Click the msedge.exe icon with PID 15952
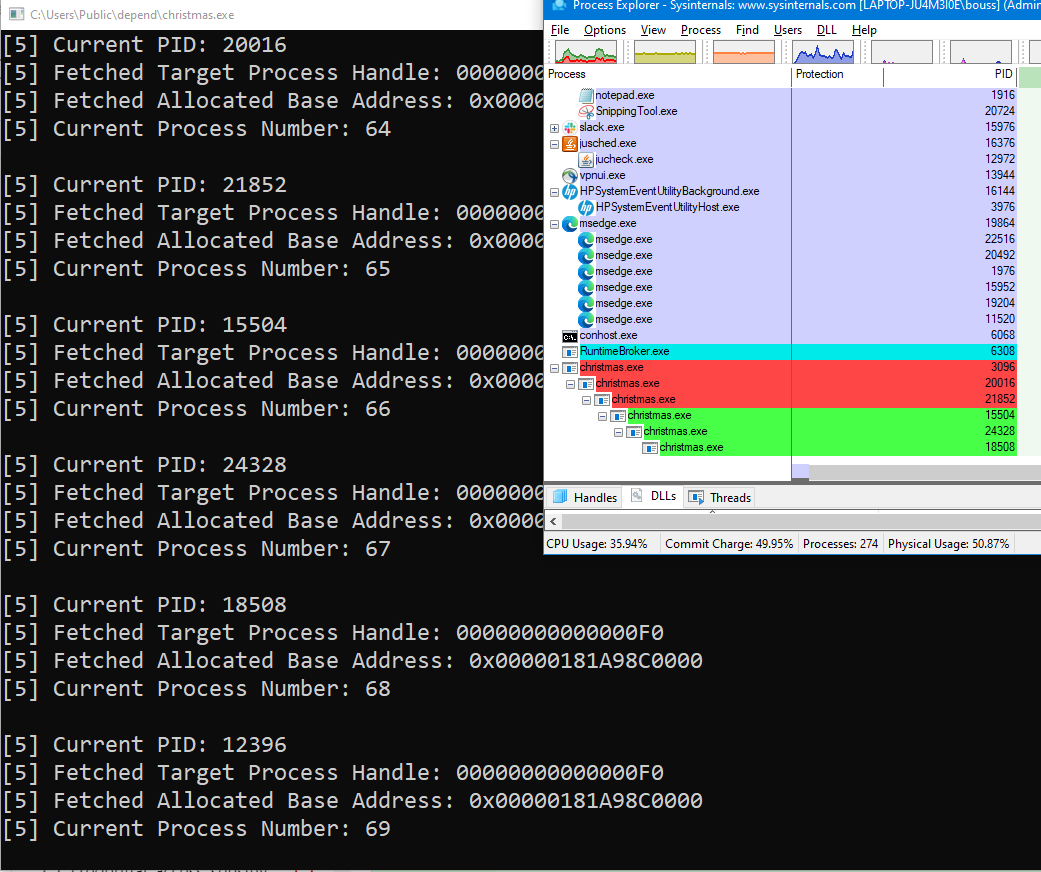This screenshot has width=1041, height=872. (x=586, y=287)
